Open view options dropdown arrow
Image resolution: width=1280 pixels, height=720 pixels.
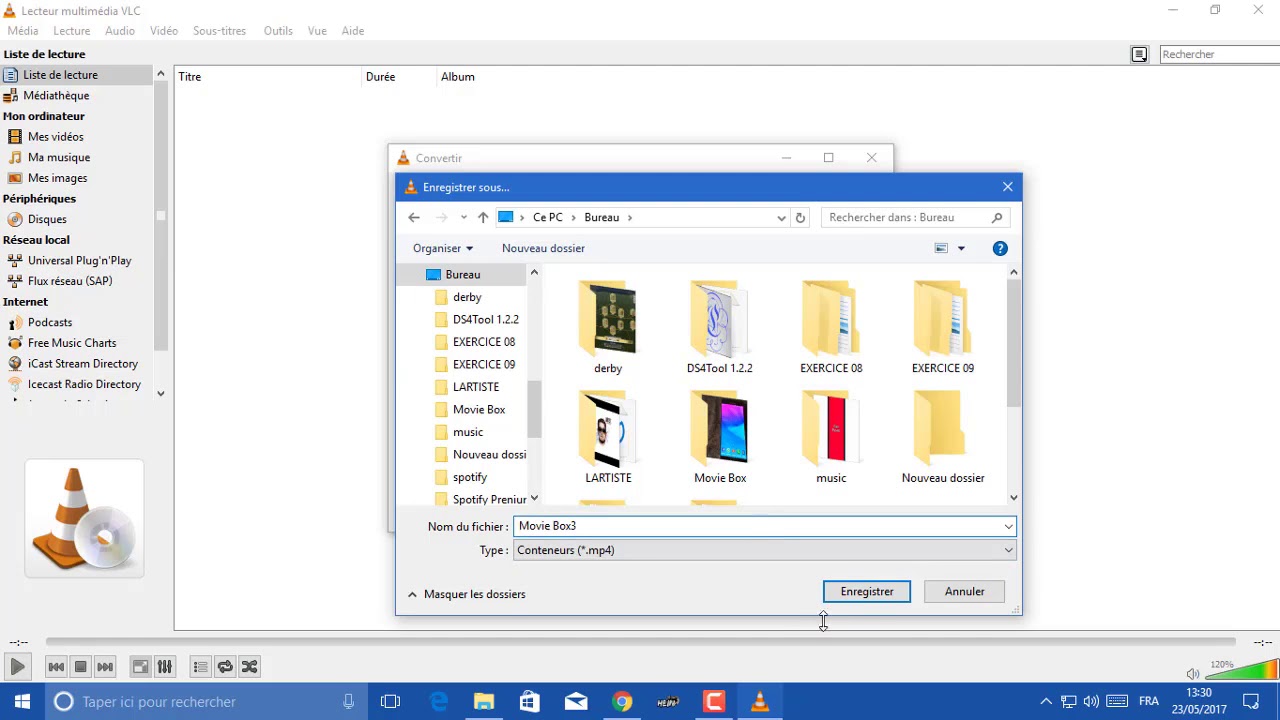961,248
